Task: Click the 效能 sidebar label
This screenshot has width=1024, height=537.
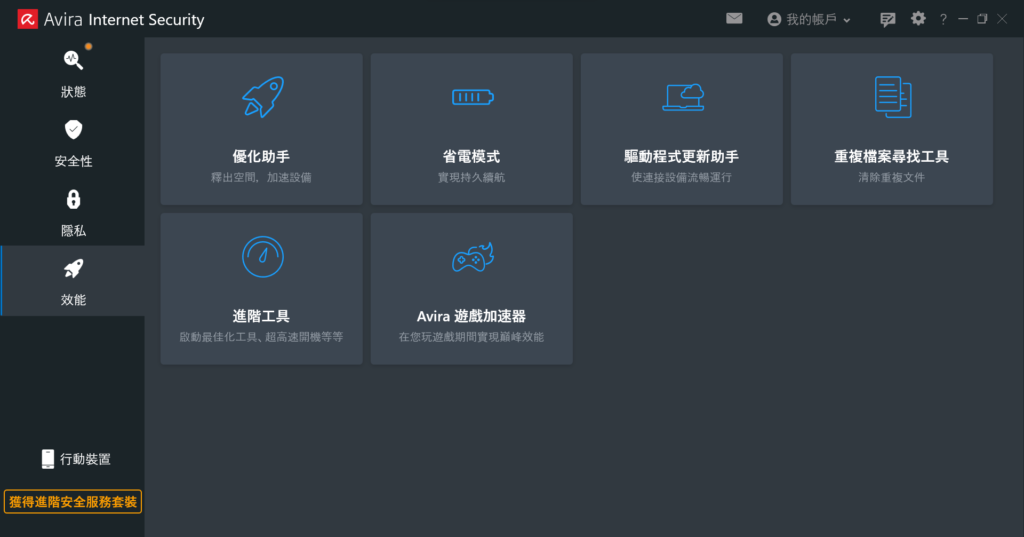Action: pyautogui.click(x=73, y=299)
